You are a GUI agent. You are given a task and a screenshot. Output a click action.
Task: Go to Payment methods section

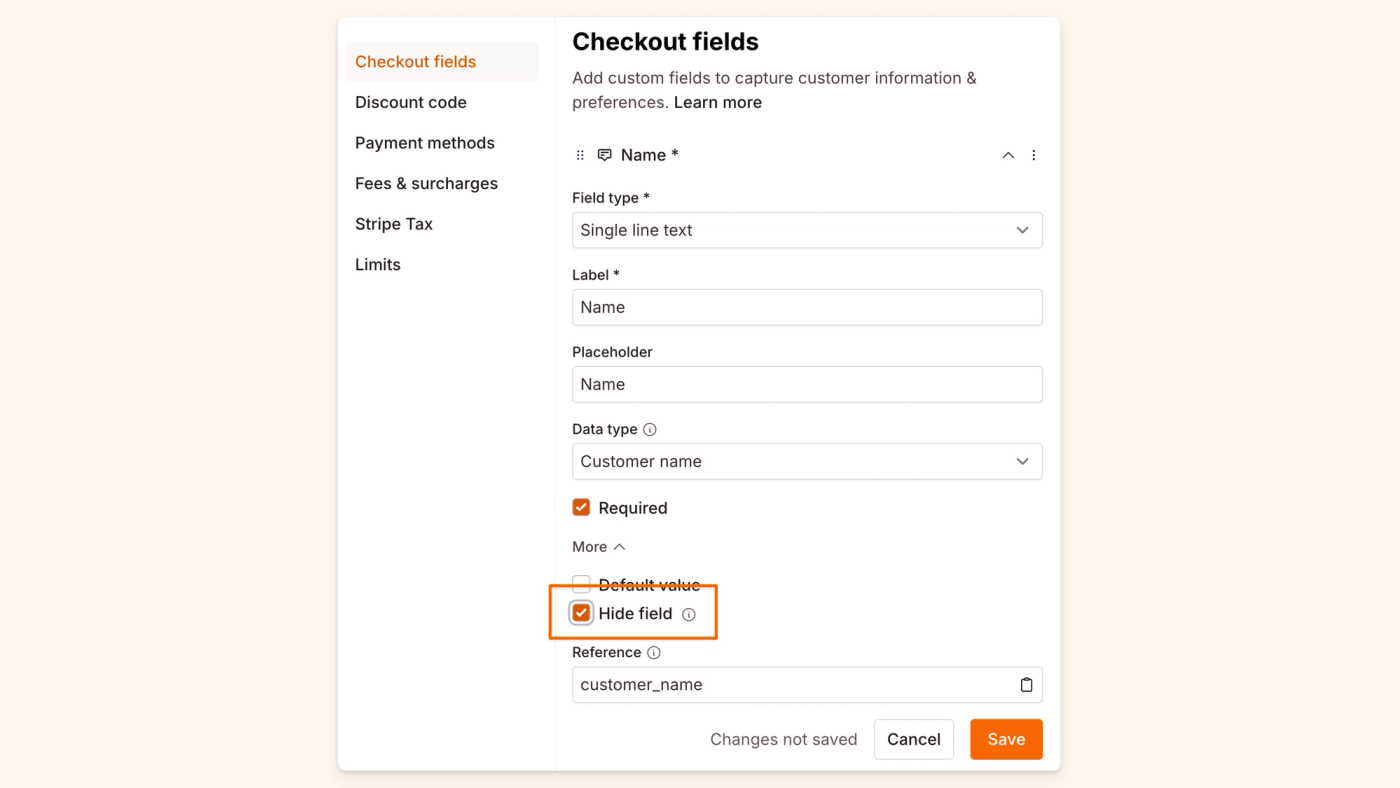click(x=425, y=143)
